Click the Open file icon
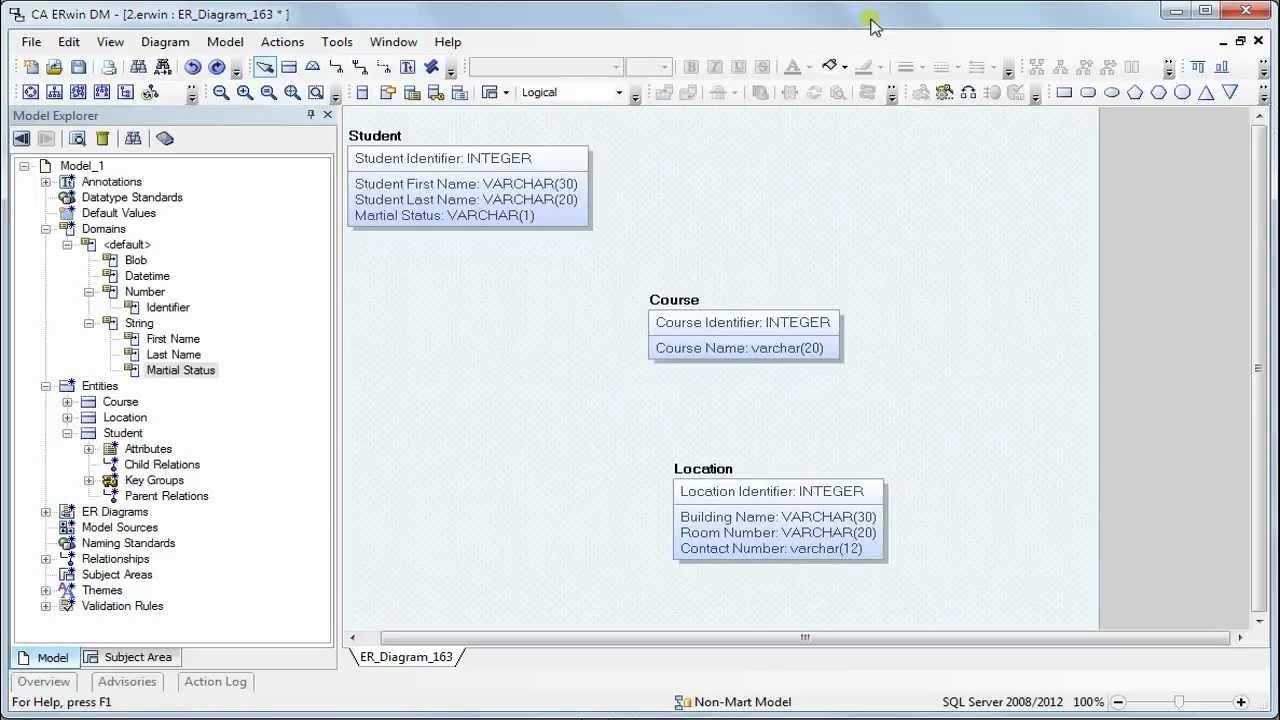 tap(54, 67)
